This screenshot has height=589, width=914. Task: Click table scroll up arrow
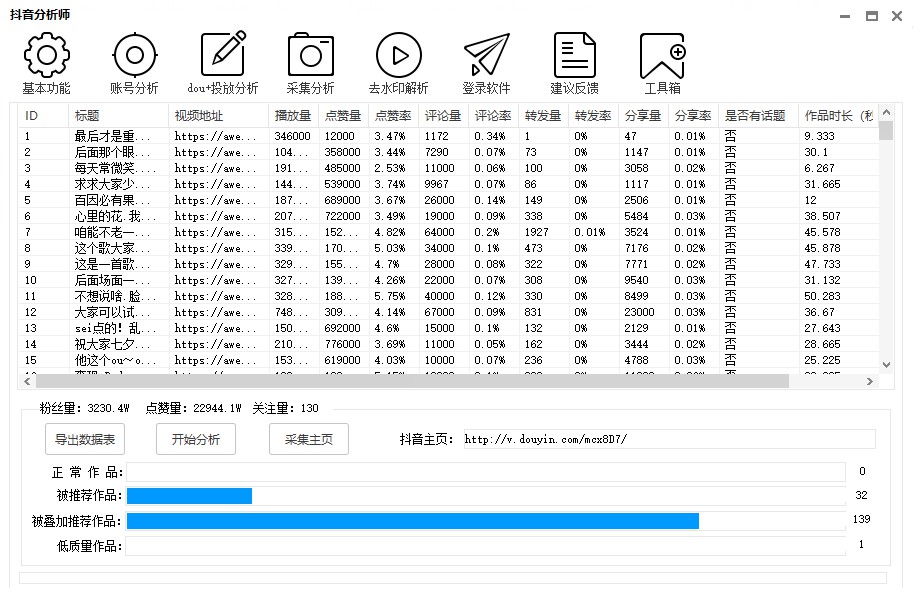pyautogui.click(x=886, y=112)
